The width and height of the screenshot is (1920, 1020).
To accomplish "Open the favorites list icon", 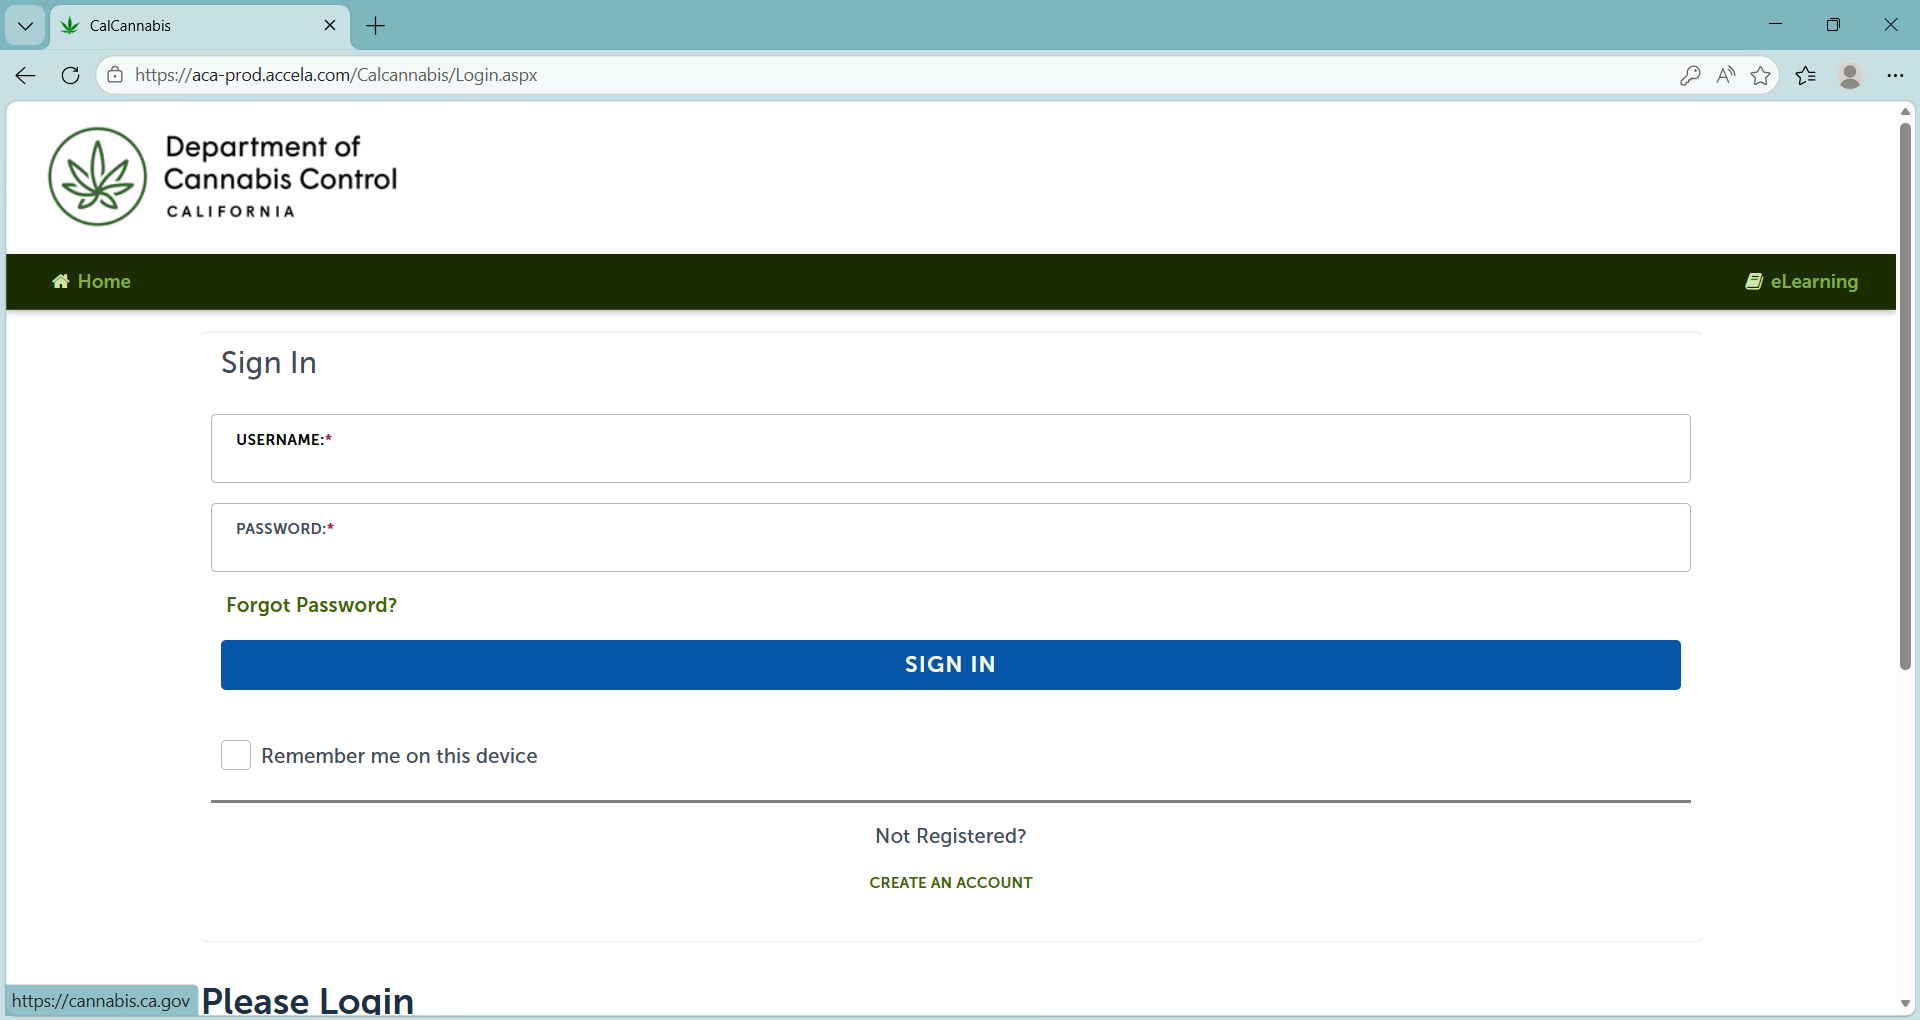I will pyautogui.click(x=1806, y=75).
